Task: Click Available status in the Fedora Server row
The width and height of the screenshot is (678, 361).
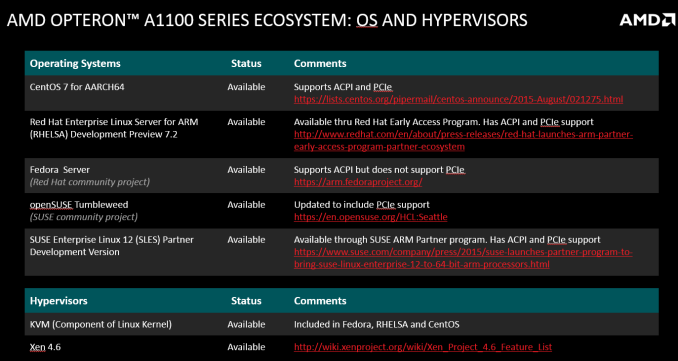Action: click(246, 170)
